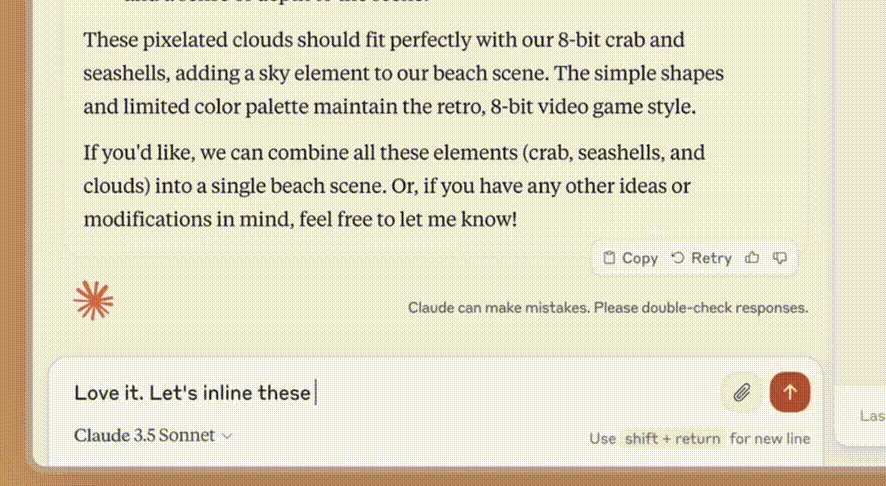Screen dimensions: 886x486
Task: Click the Retry text label
Action: coord(711,258)
